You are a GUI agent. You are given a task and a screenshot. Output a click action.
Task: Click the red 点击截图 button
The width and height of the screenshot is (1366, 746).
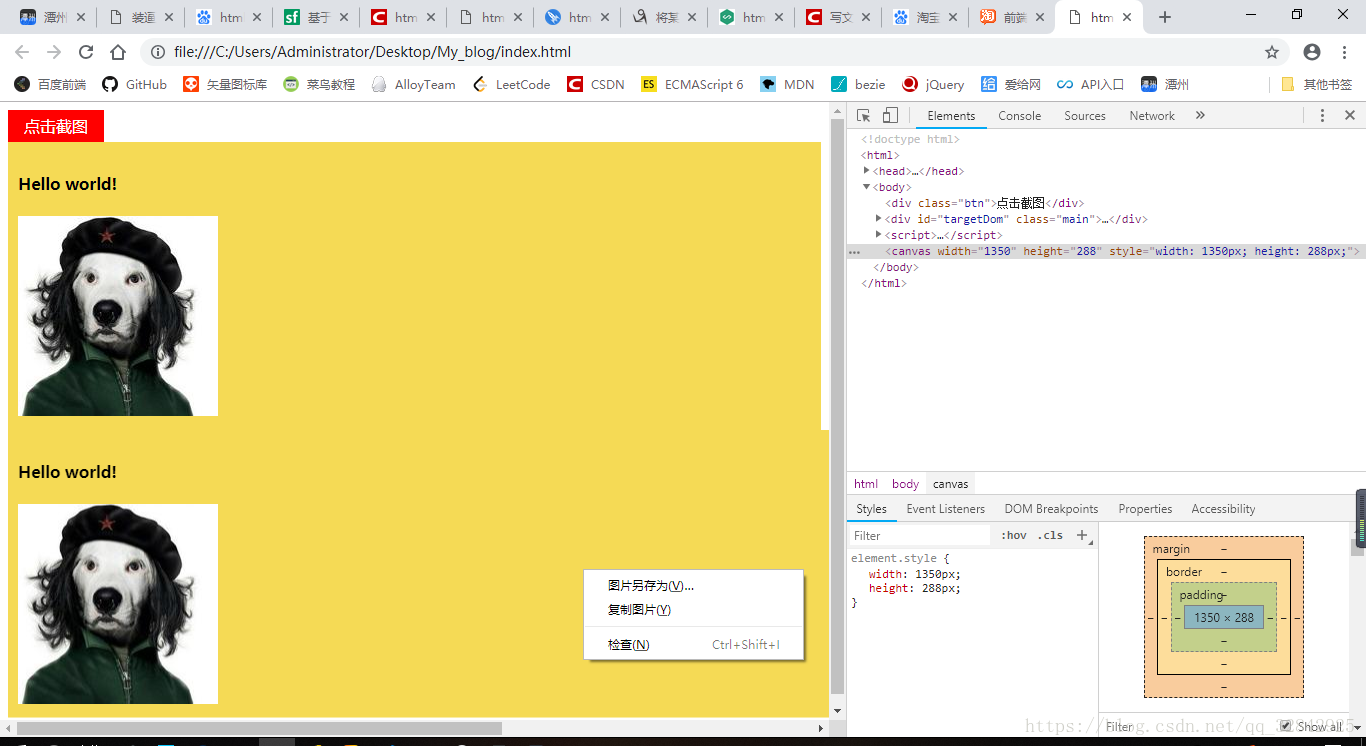(x=56, y=126)
